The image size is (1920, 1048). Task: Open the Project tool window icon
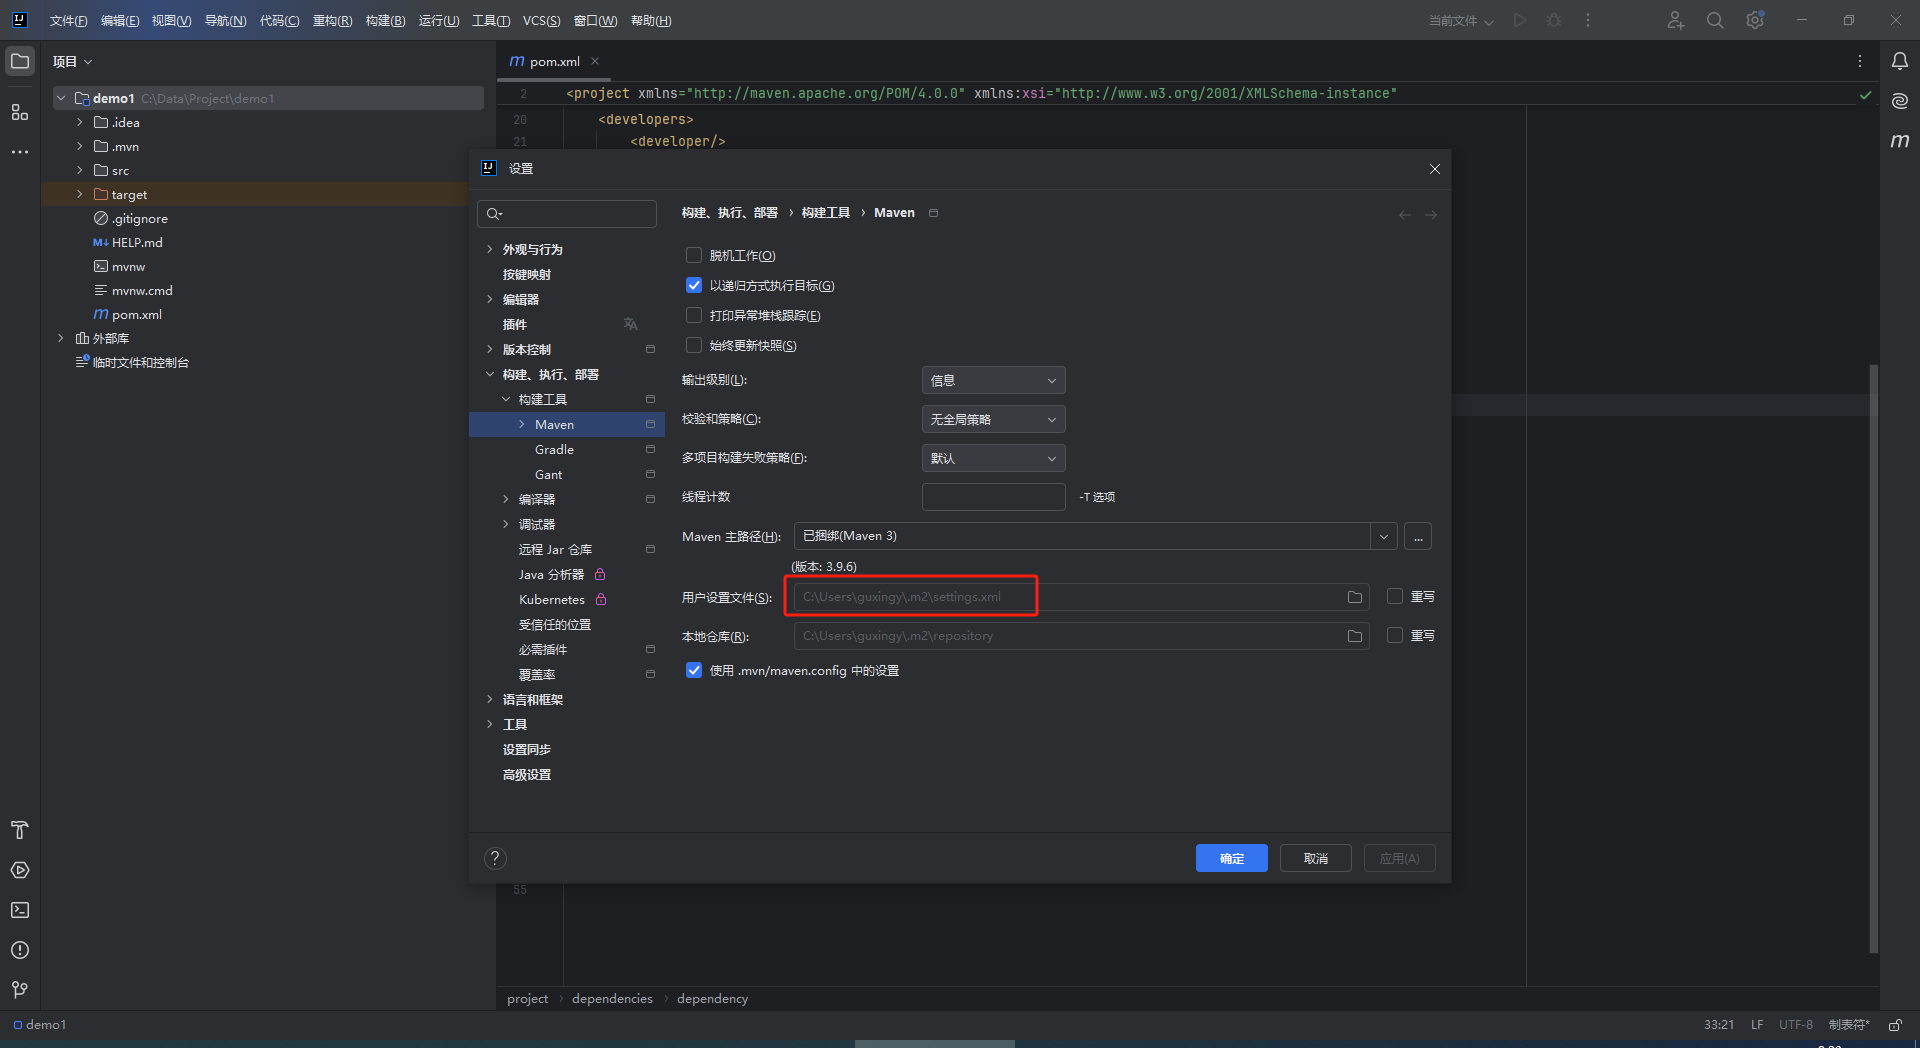point(20,61)
